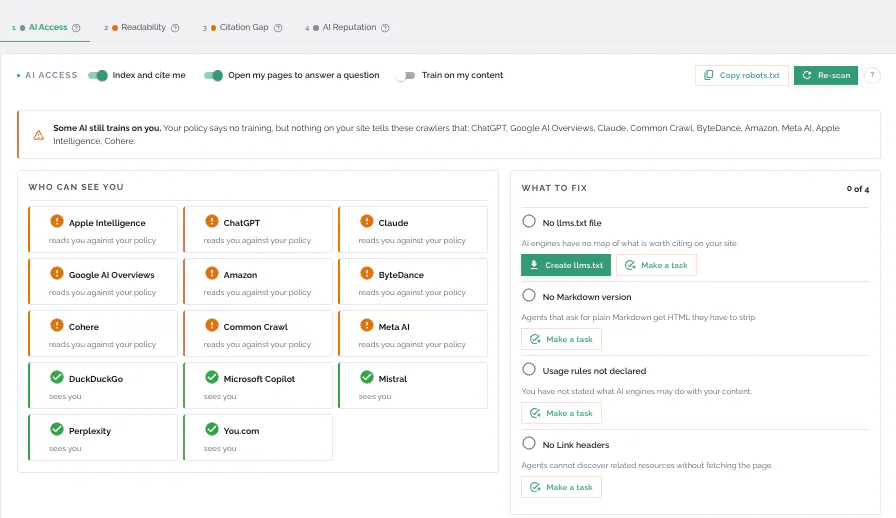
Task: Open the AI Reputation tab
Action: pos(349,27)
